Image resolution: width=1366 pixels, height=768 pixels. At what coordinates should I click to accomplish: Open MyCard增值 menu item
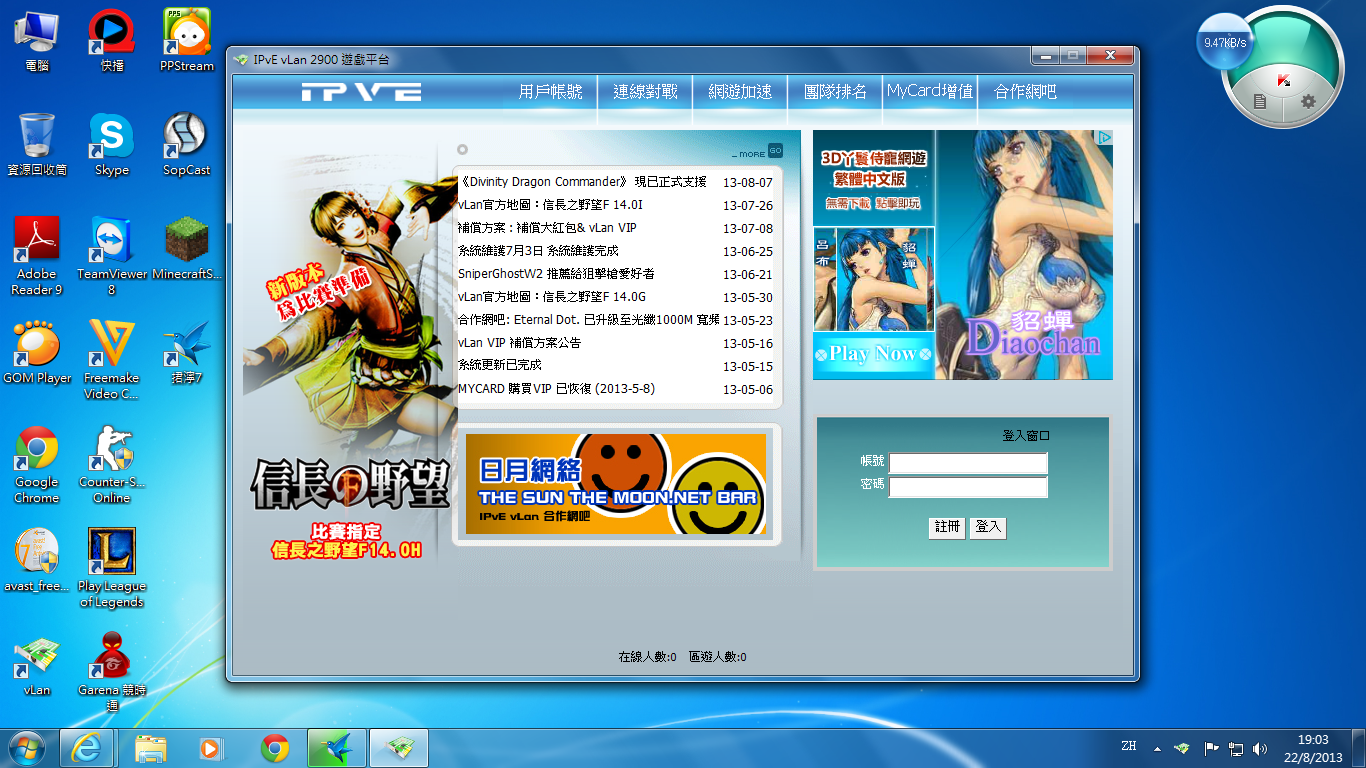[929, 92]
